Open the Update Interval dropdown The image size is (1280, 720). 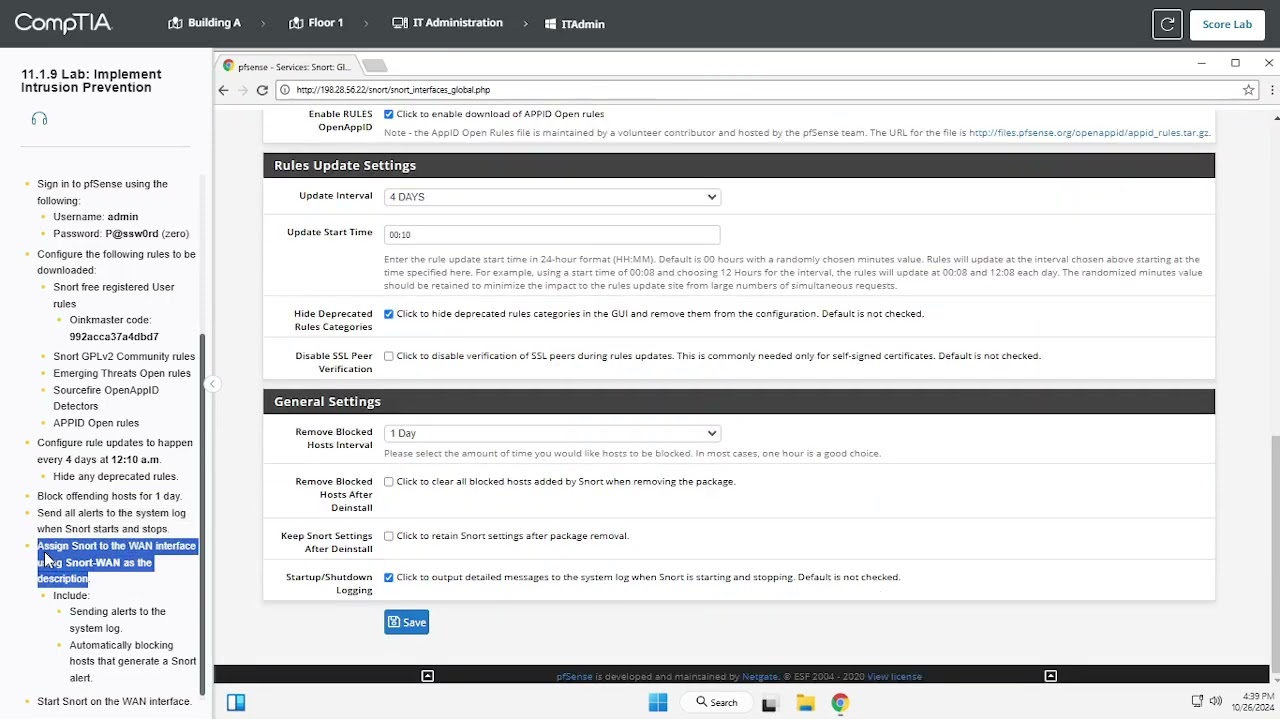point(552,197)
